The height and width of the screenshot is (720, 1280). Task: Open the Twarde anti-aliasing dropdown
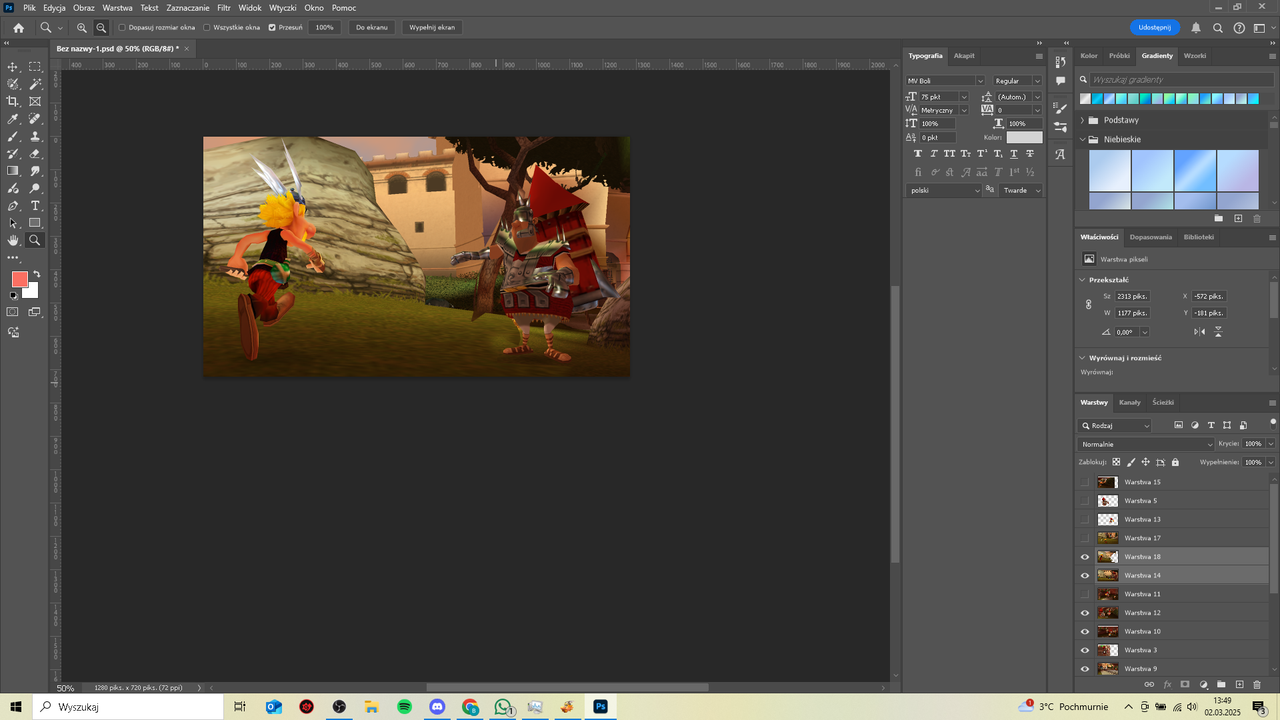coord(1022,190)
